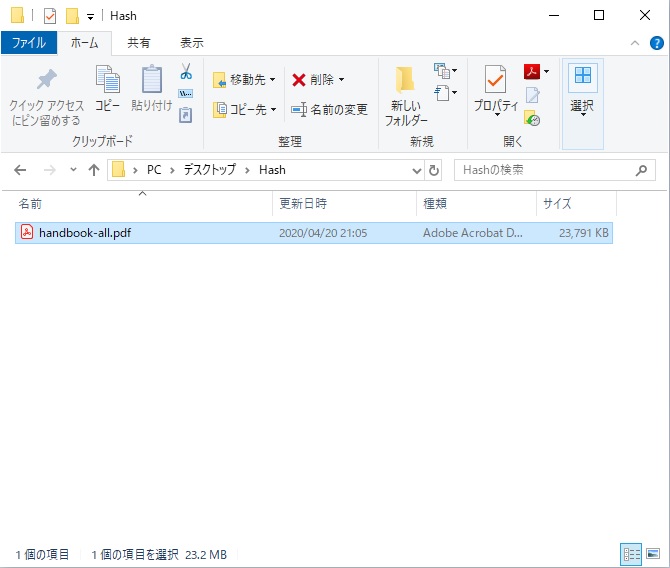Image resolution: width=670 pixels, height=568 pixels.
Task: Click the Paste shortcut icon
Action: tap(185, 115)
